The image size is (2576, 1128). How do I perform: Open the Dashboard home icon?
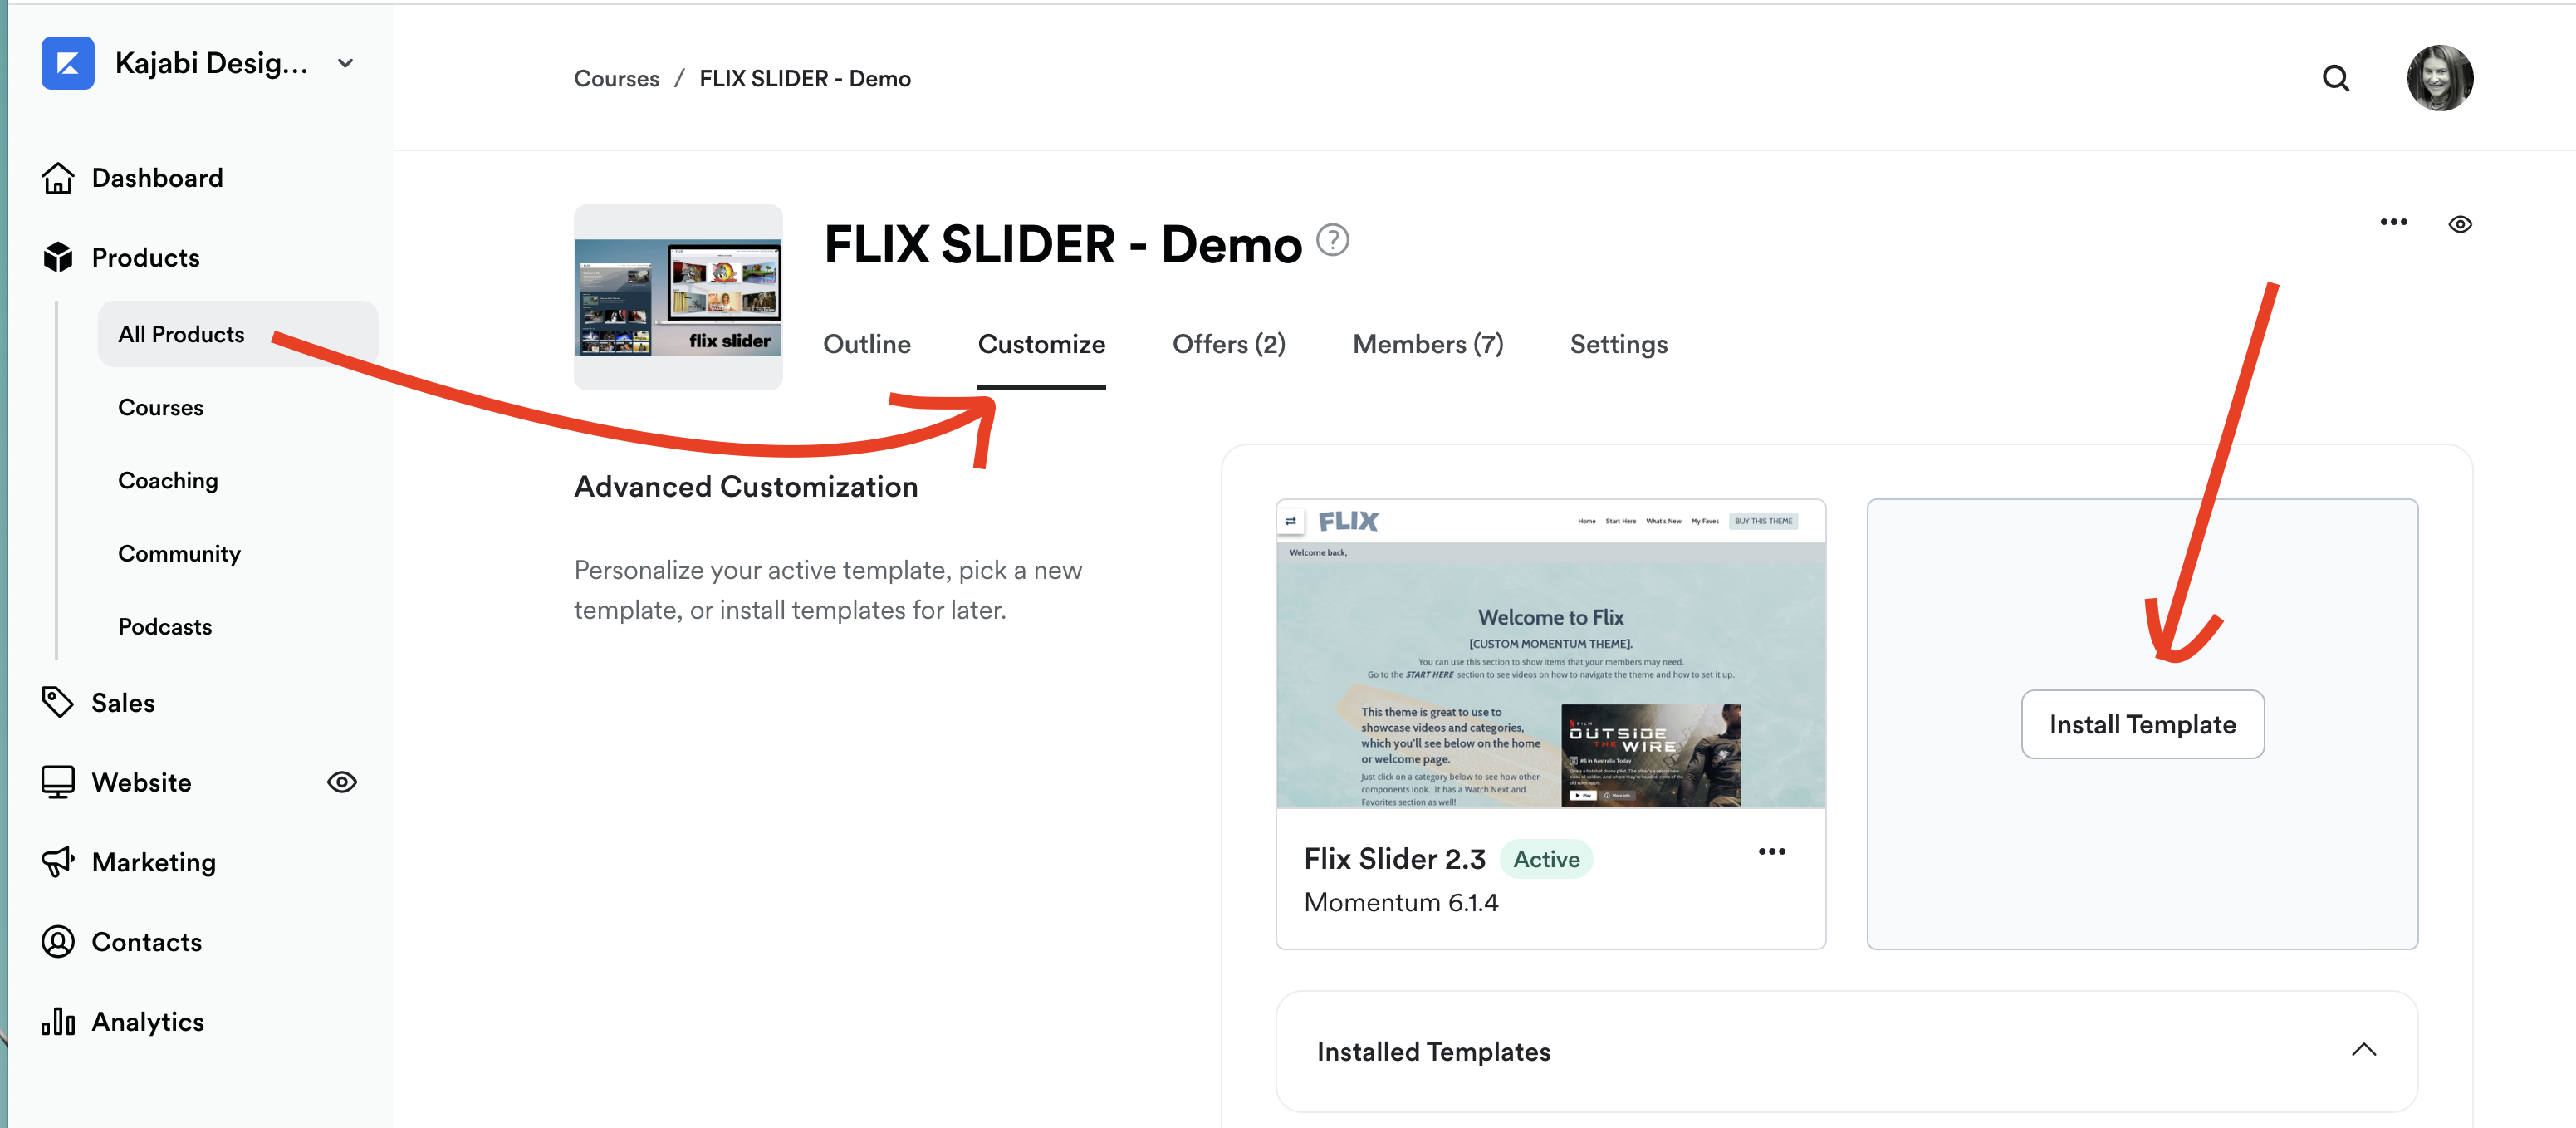click(x=58, y=178)
